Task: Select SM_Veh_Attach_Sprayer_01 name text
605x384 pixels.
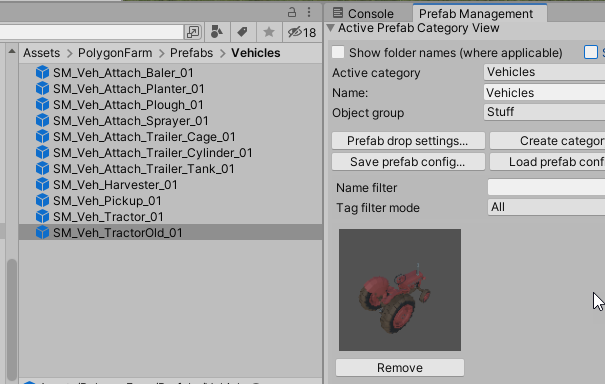Action: pos(130,121)
